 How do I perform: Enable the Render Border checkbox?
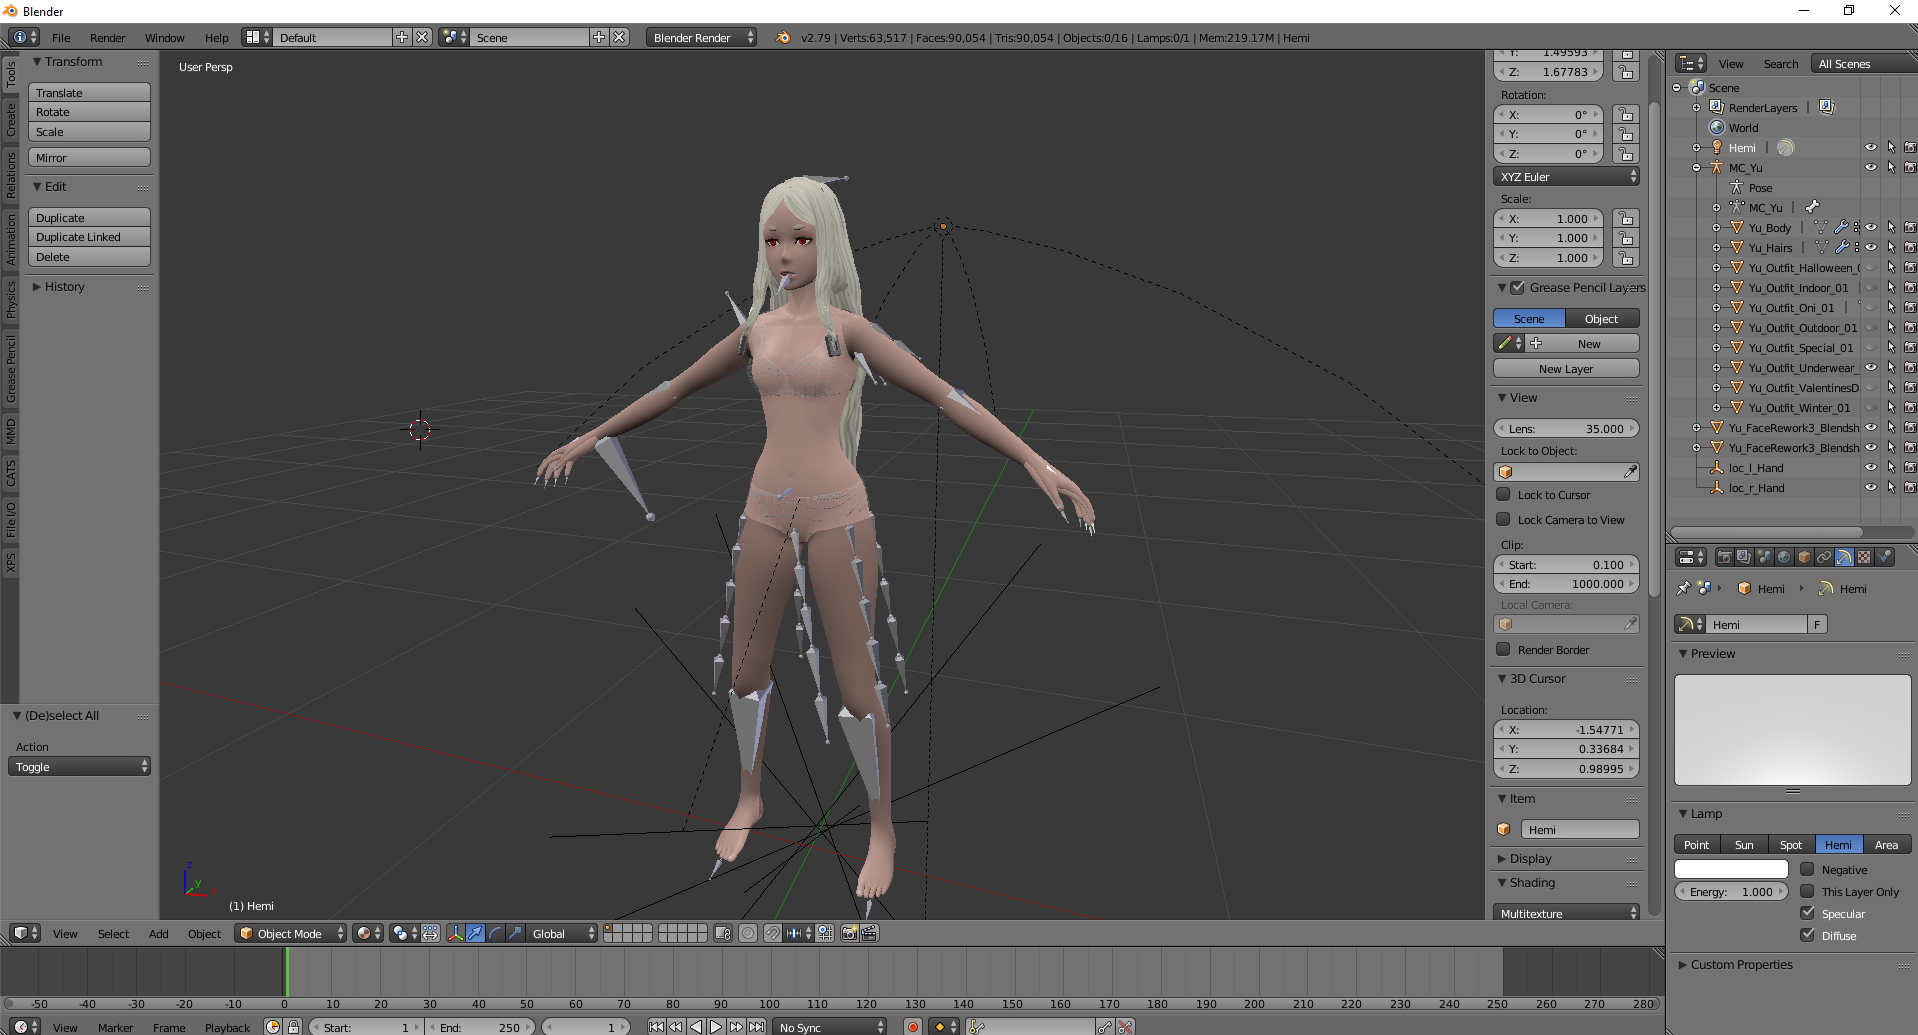tap(1503, 650)
